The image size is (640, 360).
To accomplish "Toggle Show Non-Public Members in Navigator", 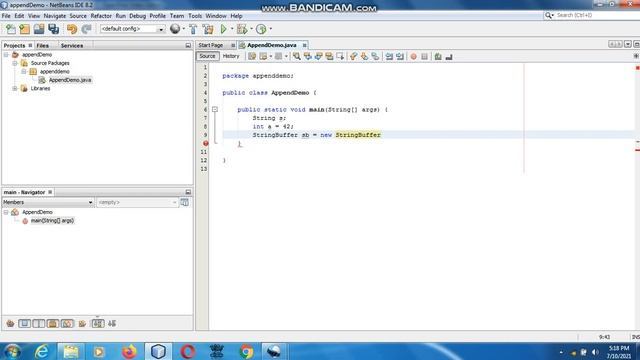I will (53, 324).
